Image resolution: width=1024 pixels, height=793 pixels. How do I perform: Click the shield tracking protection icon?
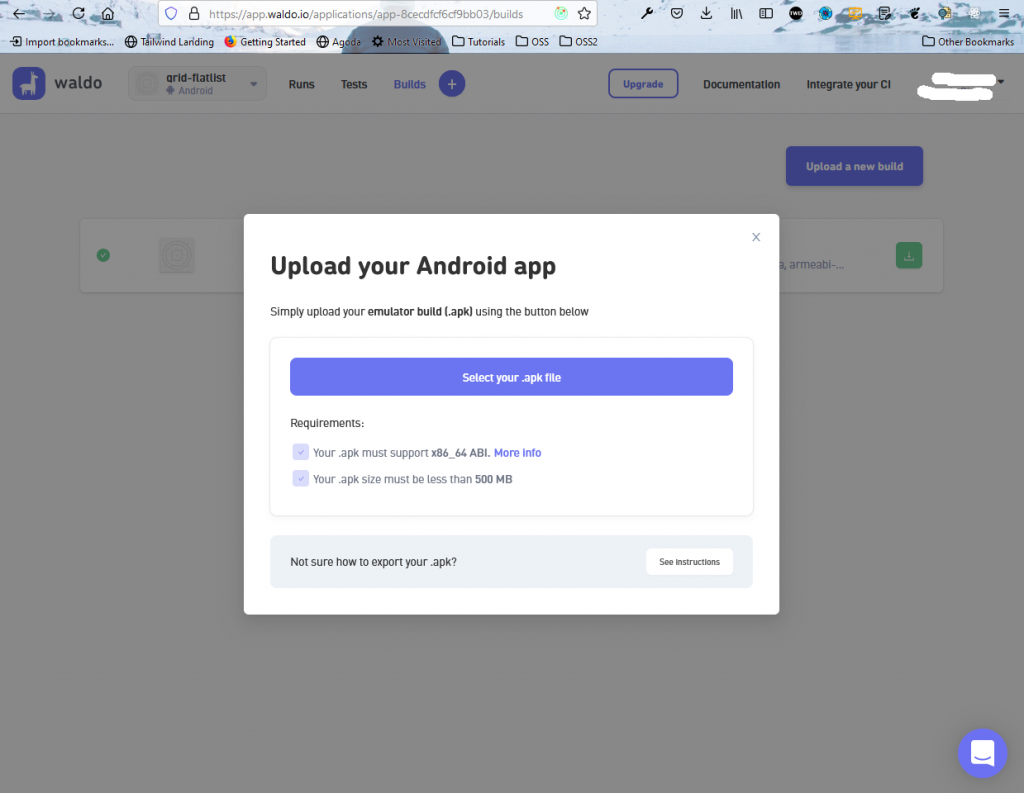click(171, 13)
